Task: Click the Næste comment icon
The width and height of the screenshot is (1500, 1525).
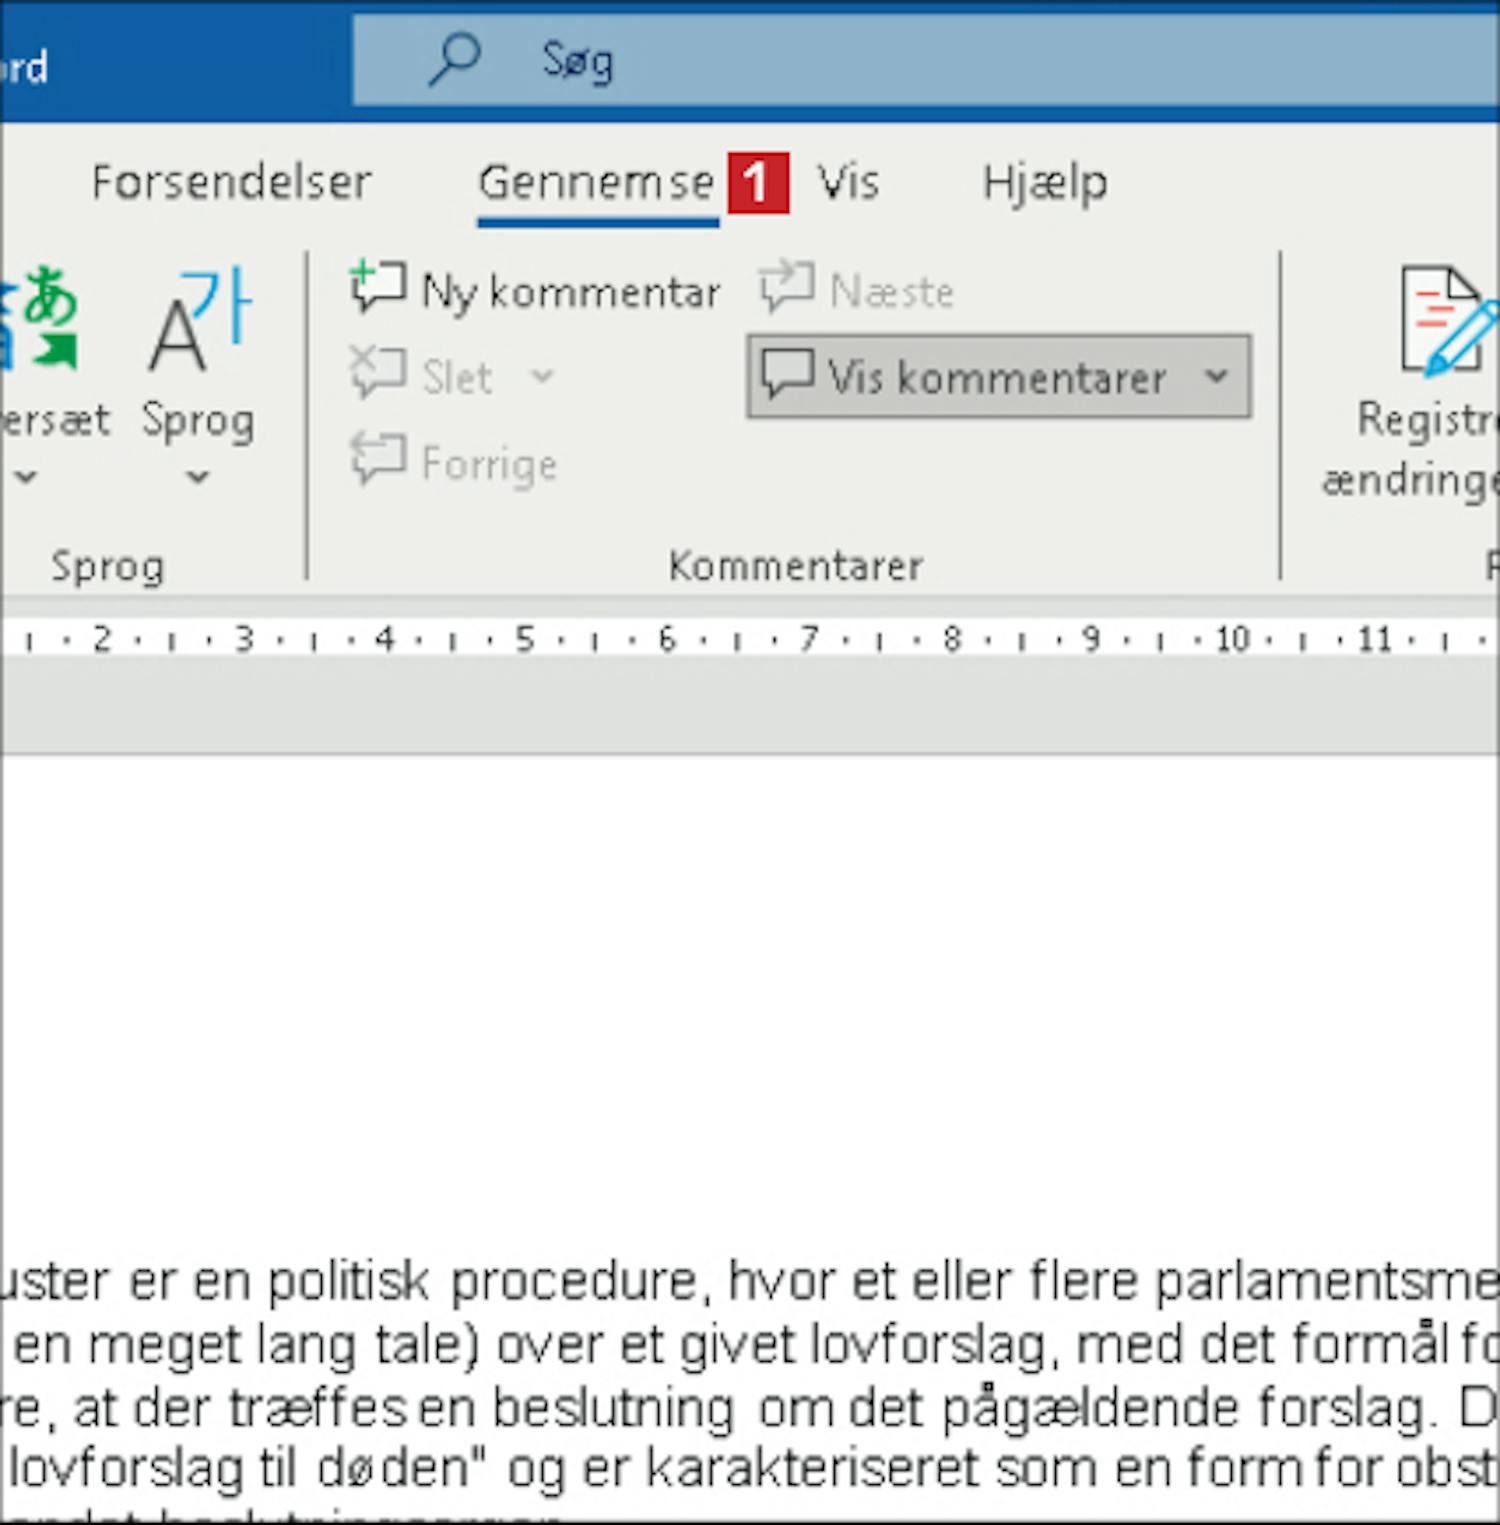Action: pyautogui.click(x=786, y=287)
